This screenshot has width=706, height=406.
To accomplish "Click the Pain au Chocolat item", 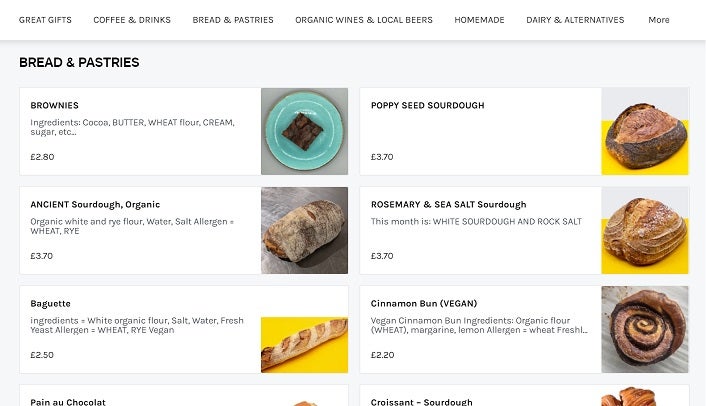I will 68,401.
